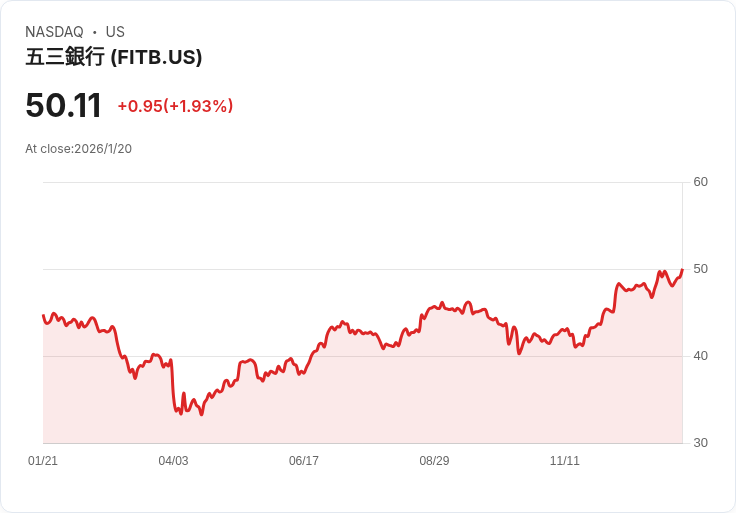Click the 08/29 date on the x-axis
Image resolution: width=736 pixels, height=513 pixels.
434,460
